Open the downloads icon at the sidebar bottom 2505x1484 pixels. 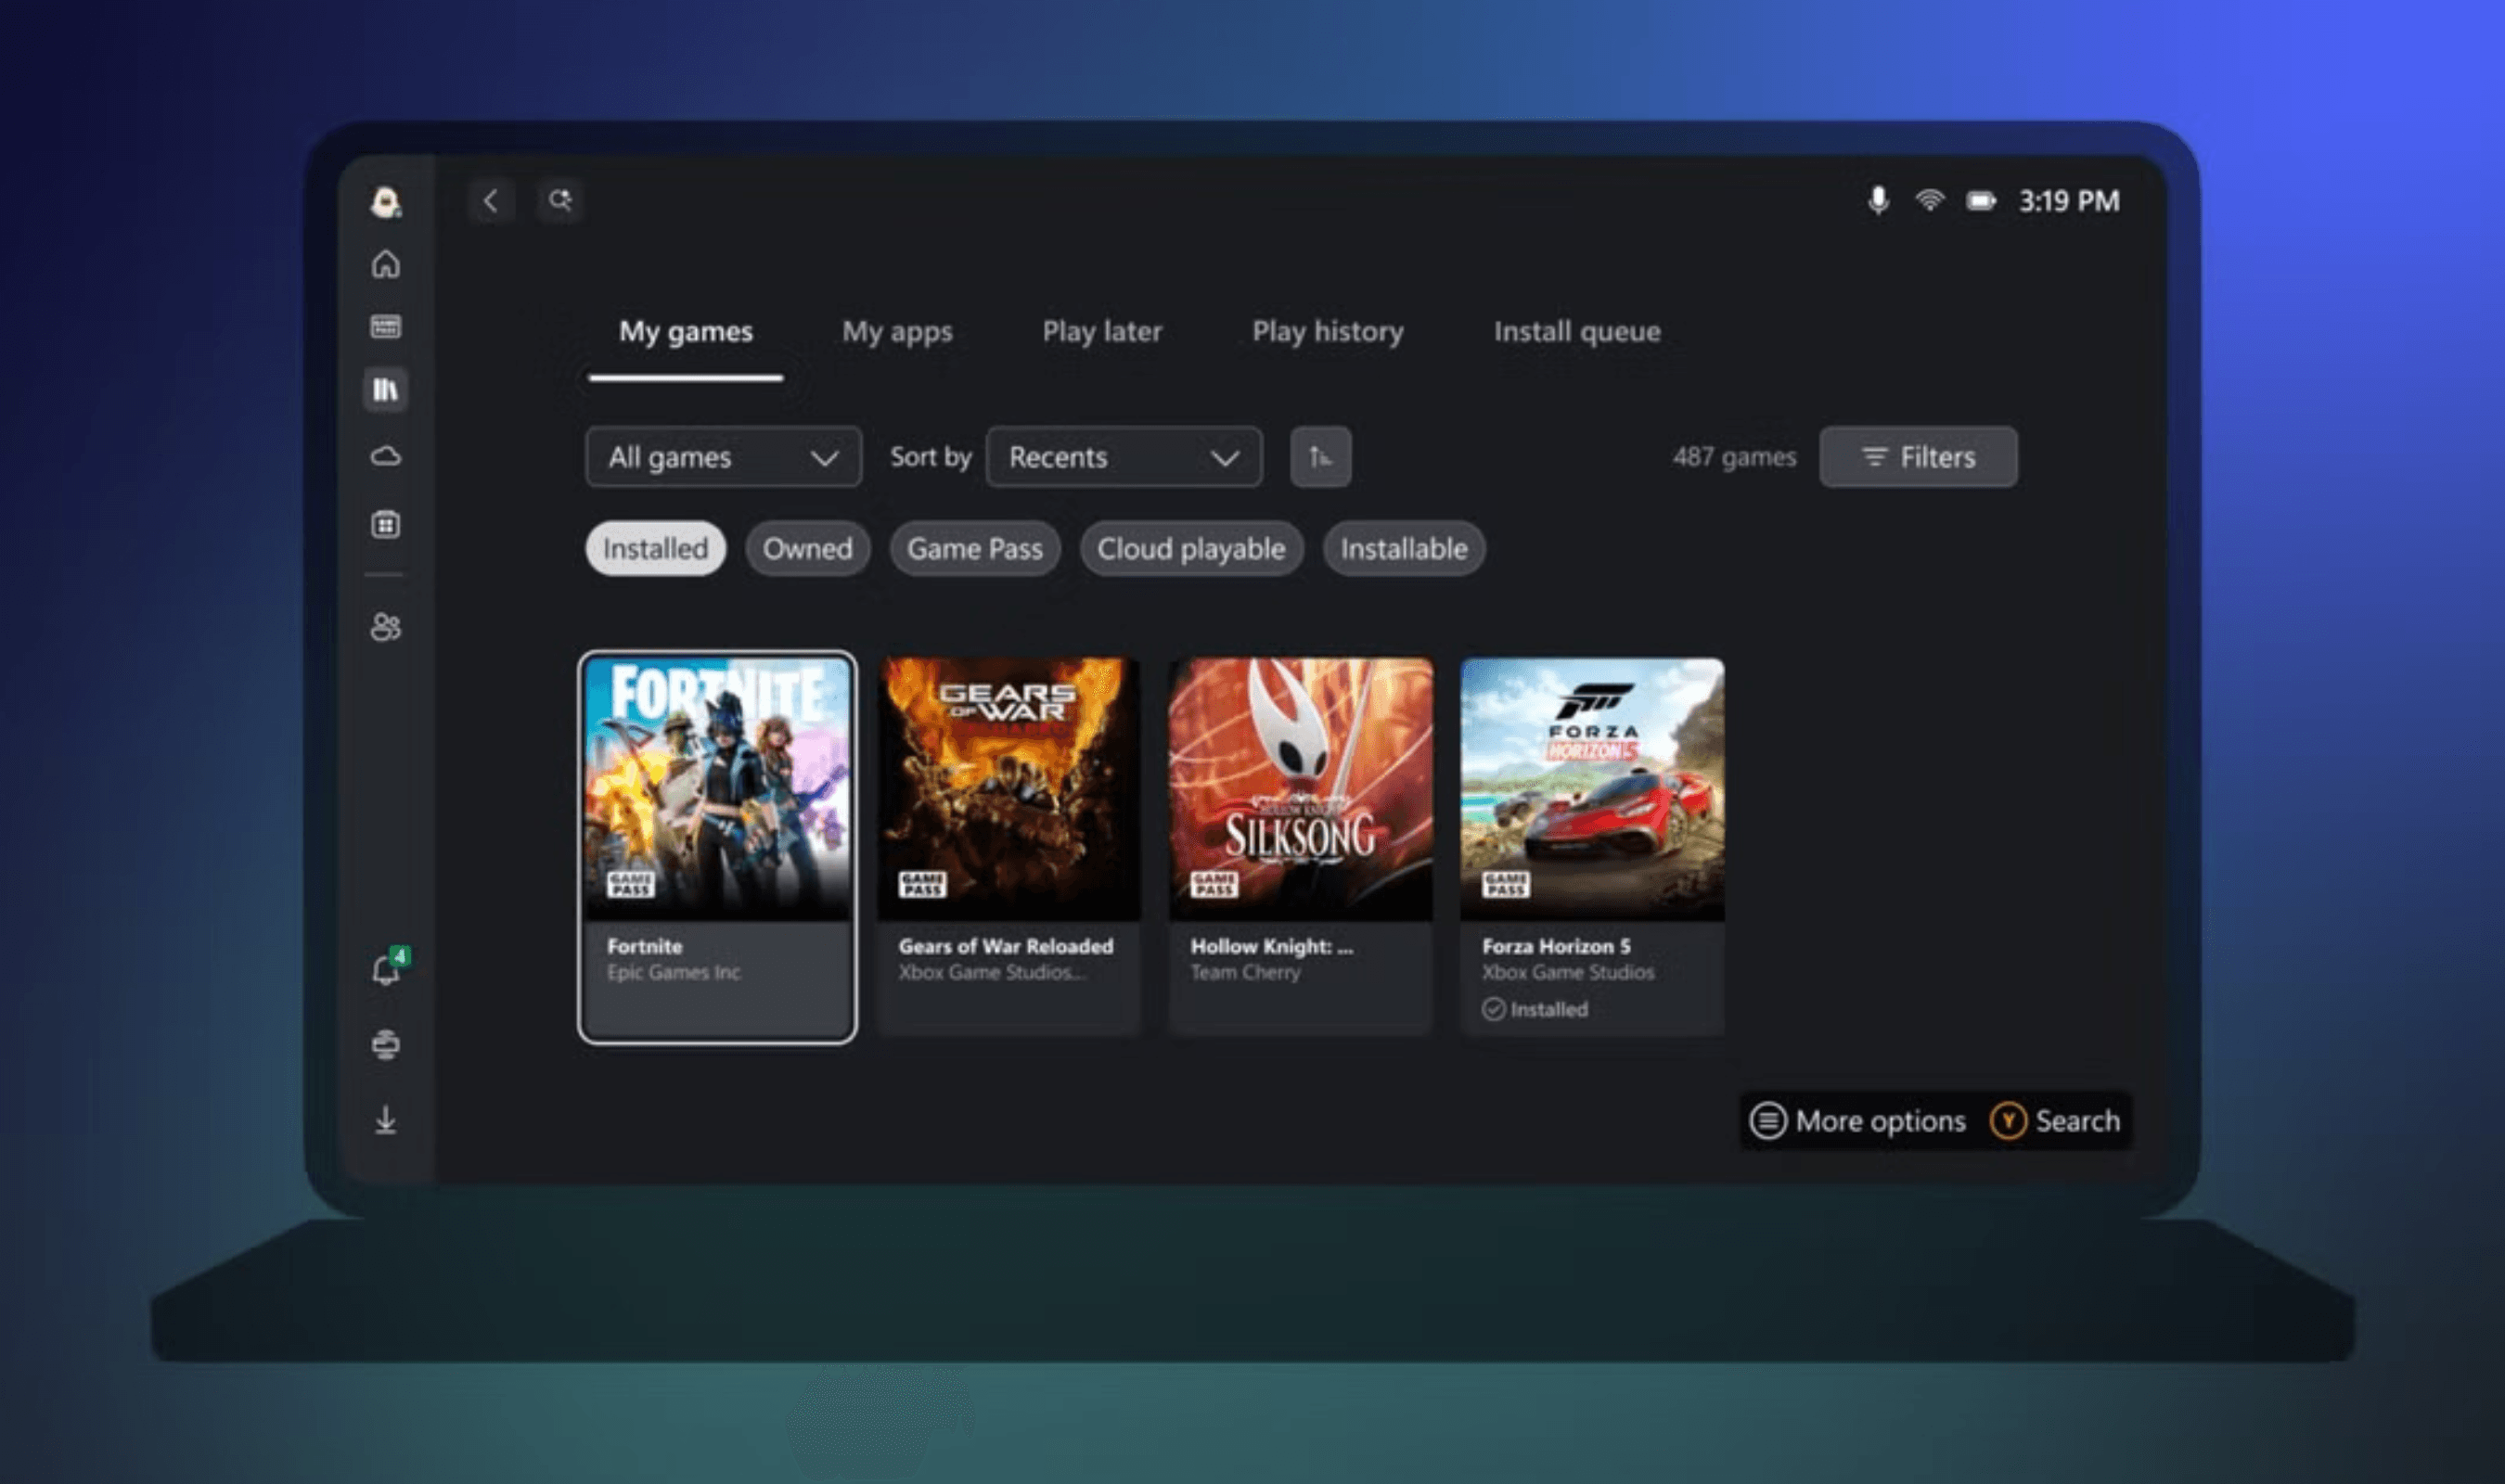pyautogui.click(x=385, y=1120)
